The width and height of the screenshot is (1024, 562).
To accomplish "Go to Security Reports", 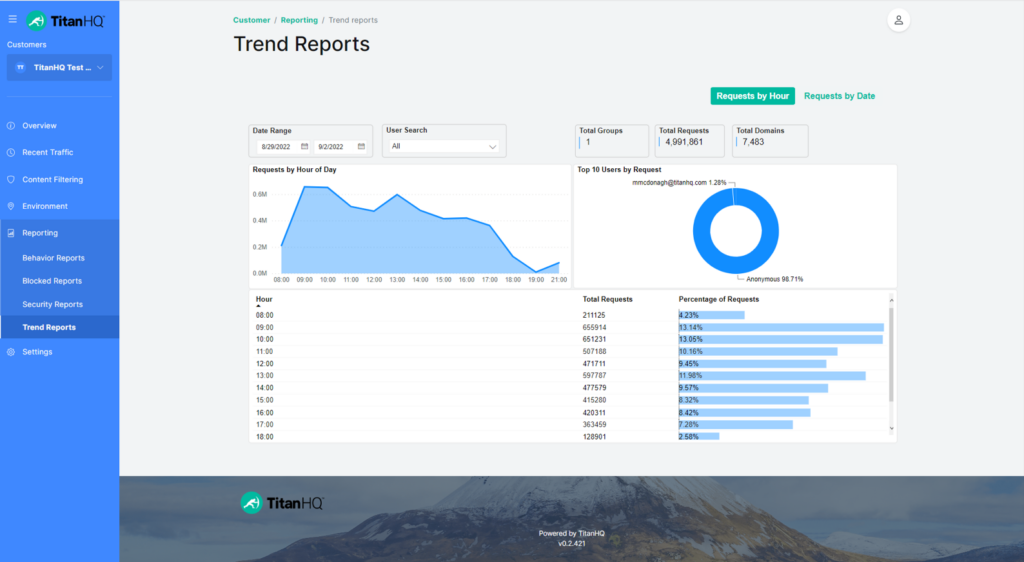I will pyautogui.click(x=52, y=304).
